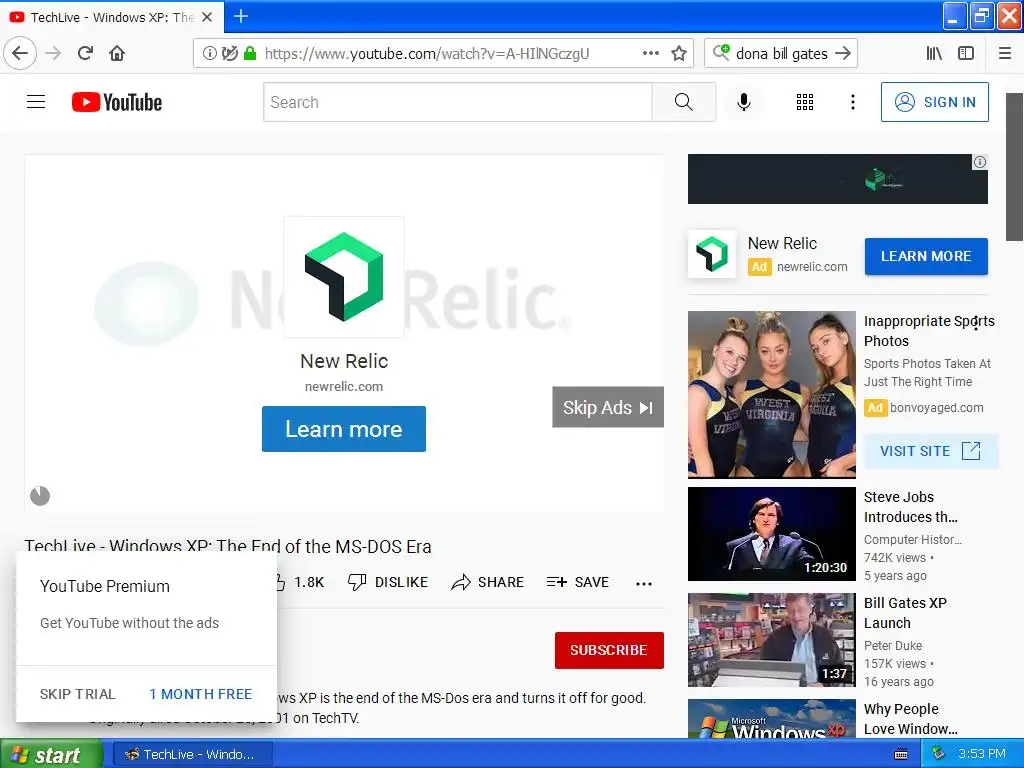Open YouTube settings three-dot menu

point(852,102)
